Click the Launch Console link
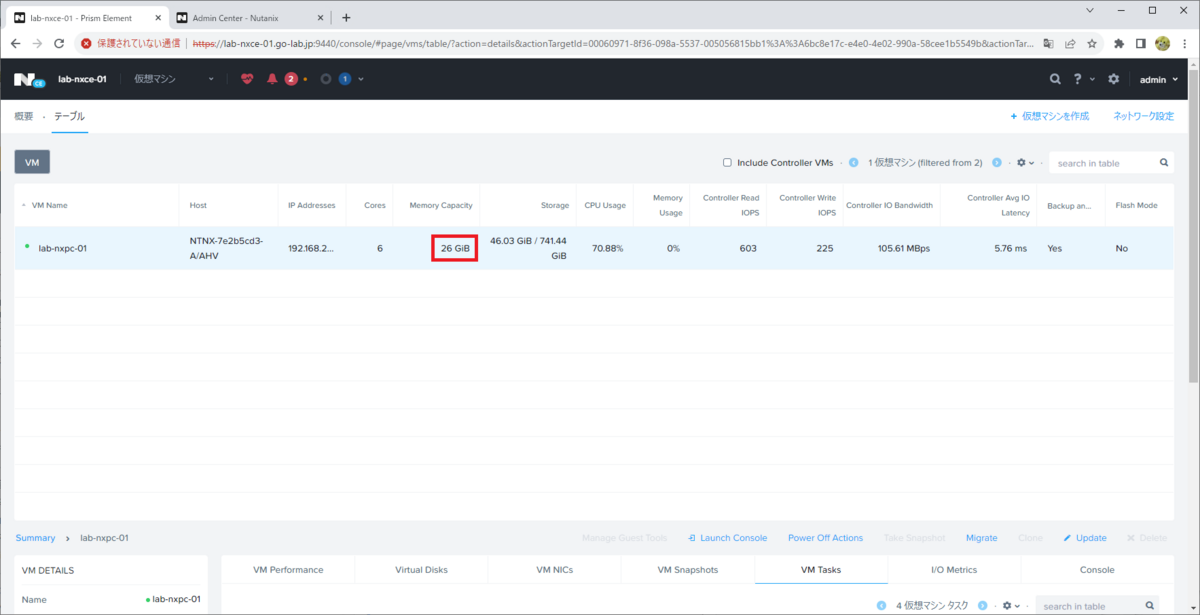 coord(727,537)
